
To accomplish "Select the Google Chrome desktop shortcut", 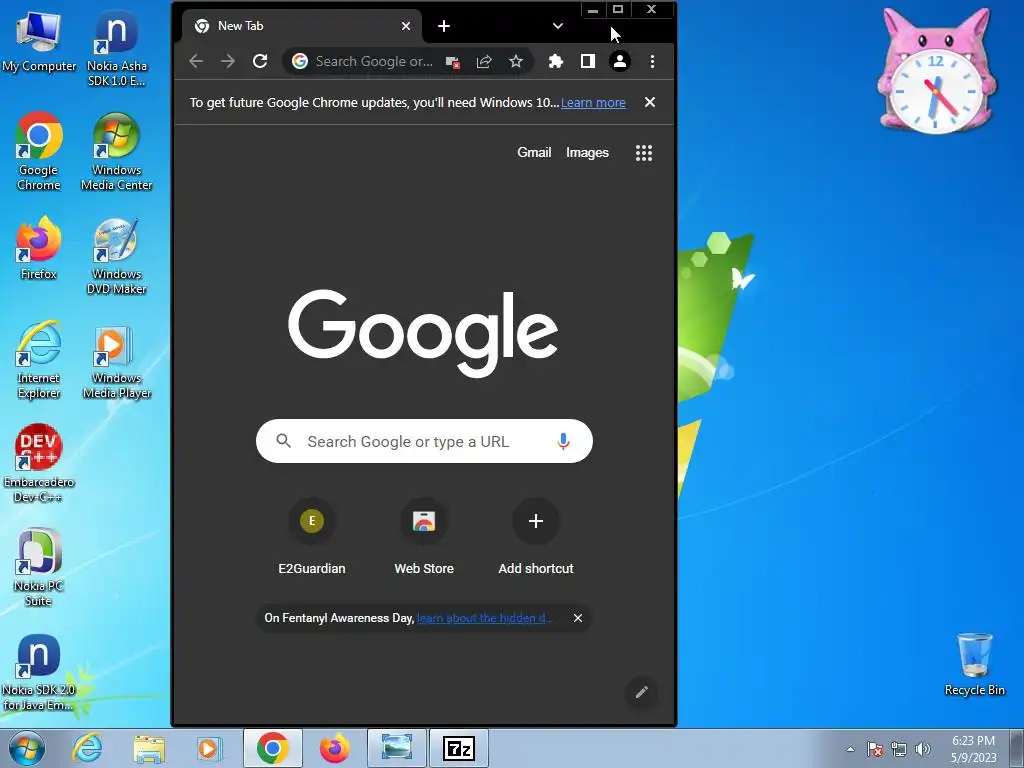I will tap(39, 152).
